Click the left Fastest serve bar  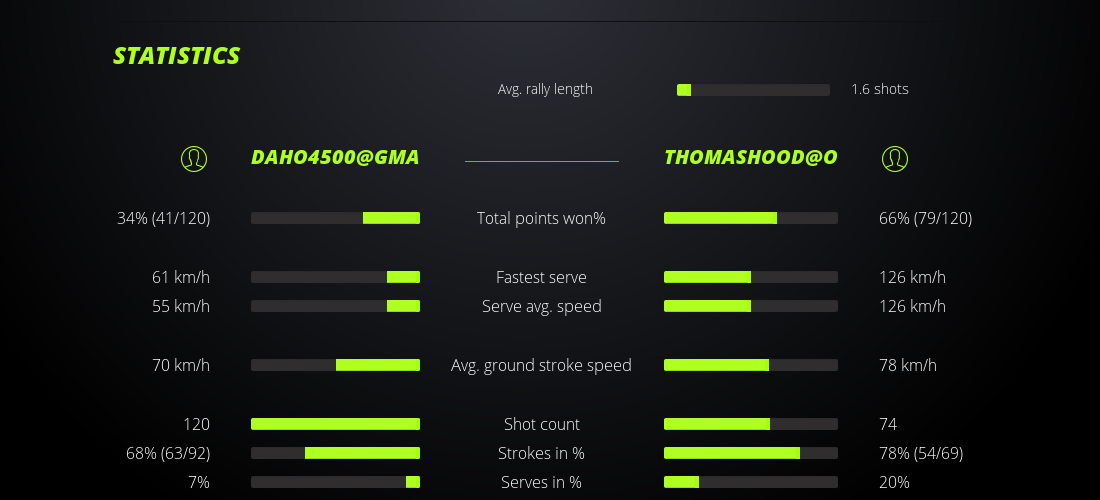pos(335,277)
